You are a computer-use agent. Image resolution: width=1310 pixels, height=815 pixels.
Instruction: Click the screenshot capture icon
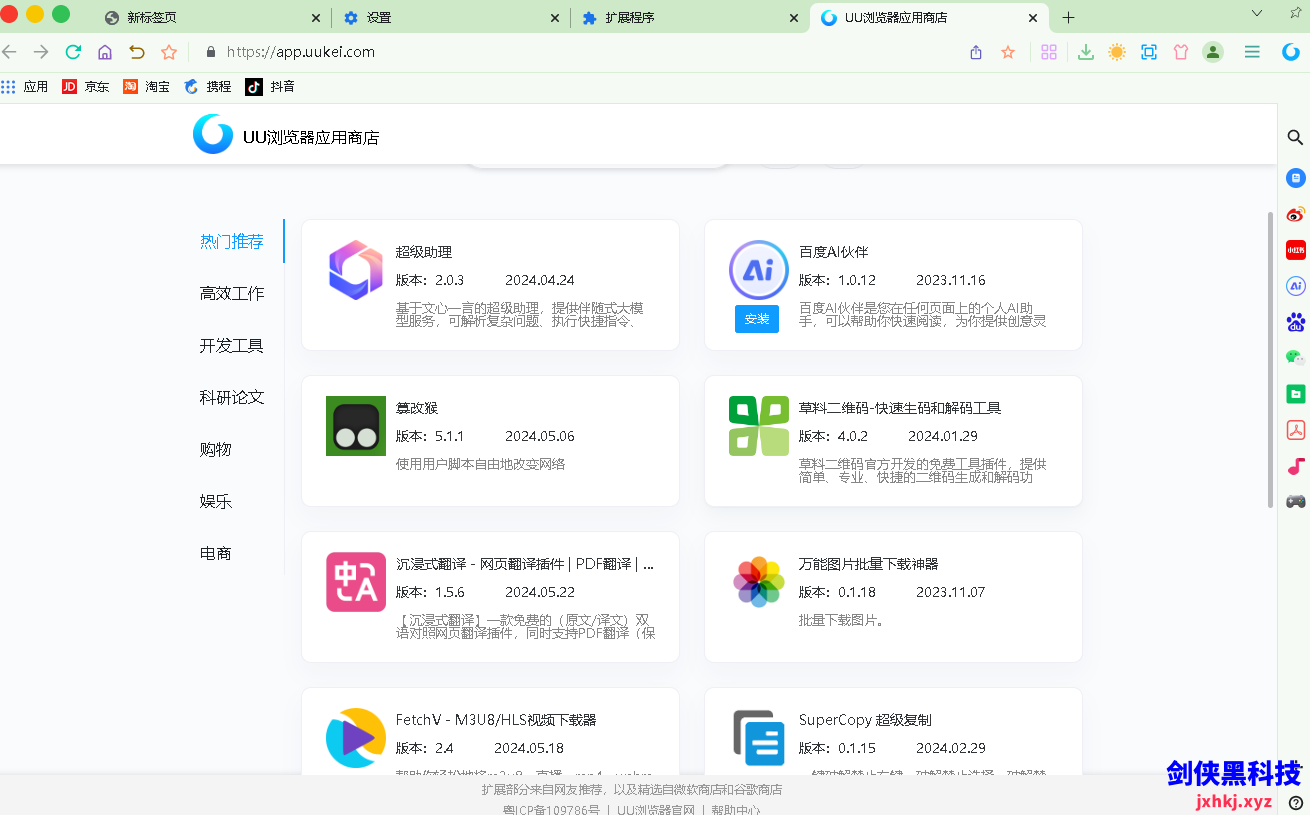click(x=1149, y=52)
